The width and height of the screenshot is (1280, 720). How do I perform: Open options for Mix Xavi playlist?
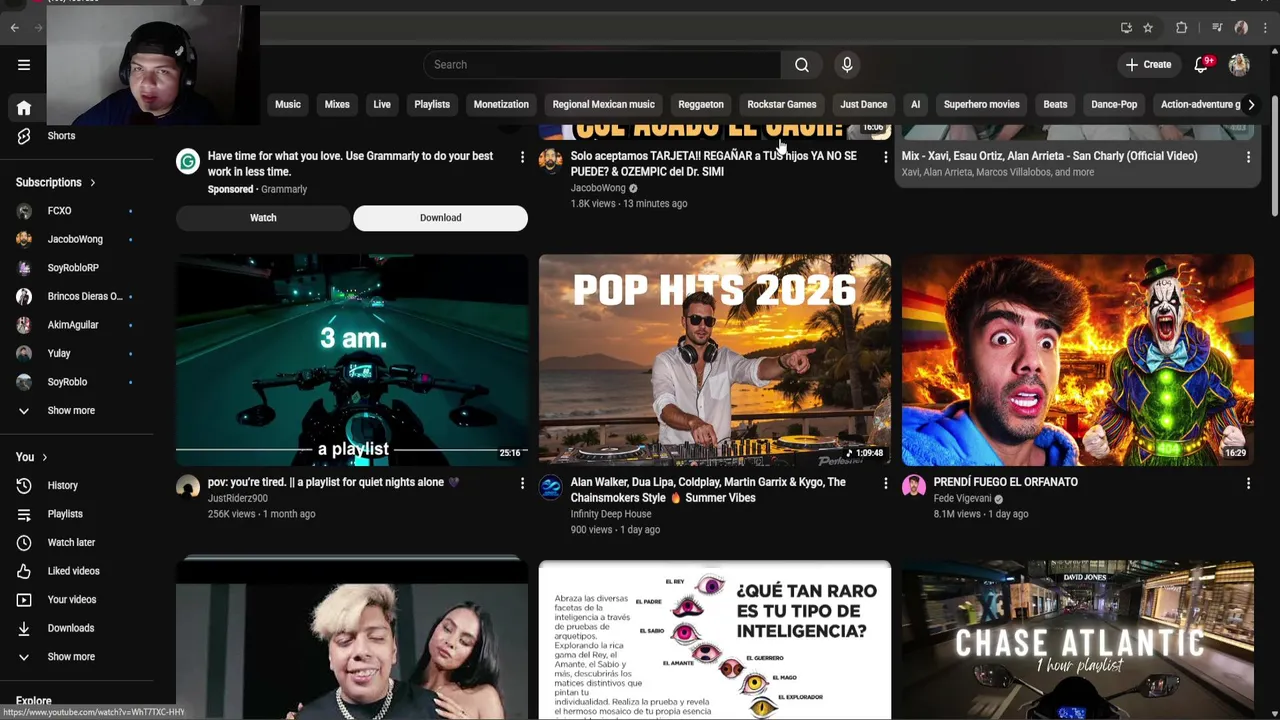[x=1248, y=157]
